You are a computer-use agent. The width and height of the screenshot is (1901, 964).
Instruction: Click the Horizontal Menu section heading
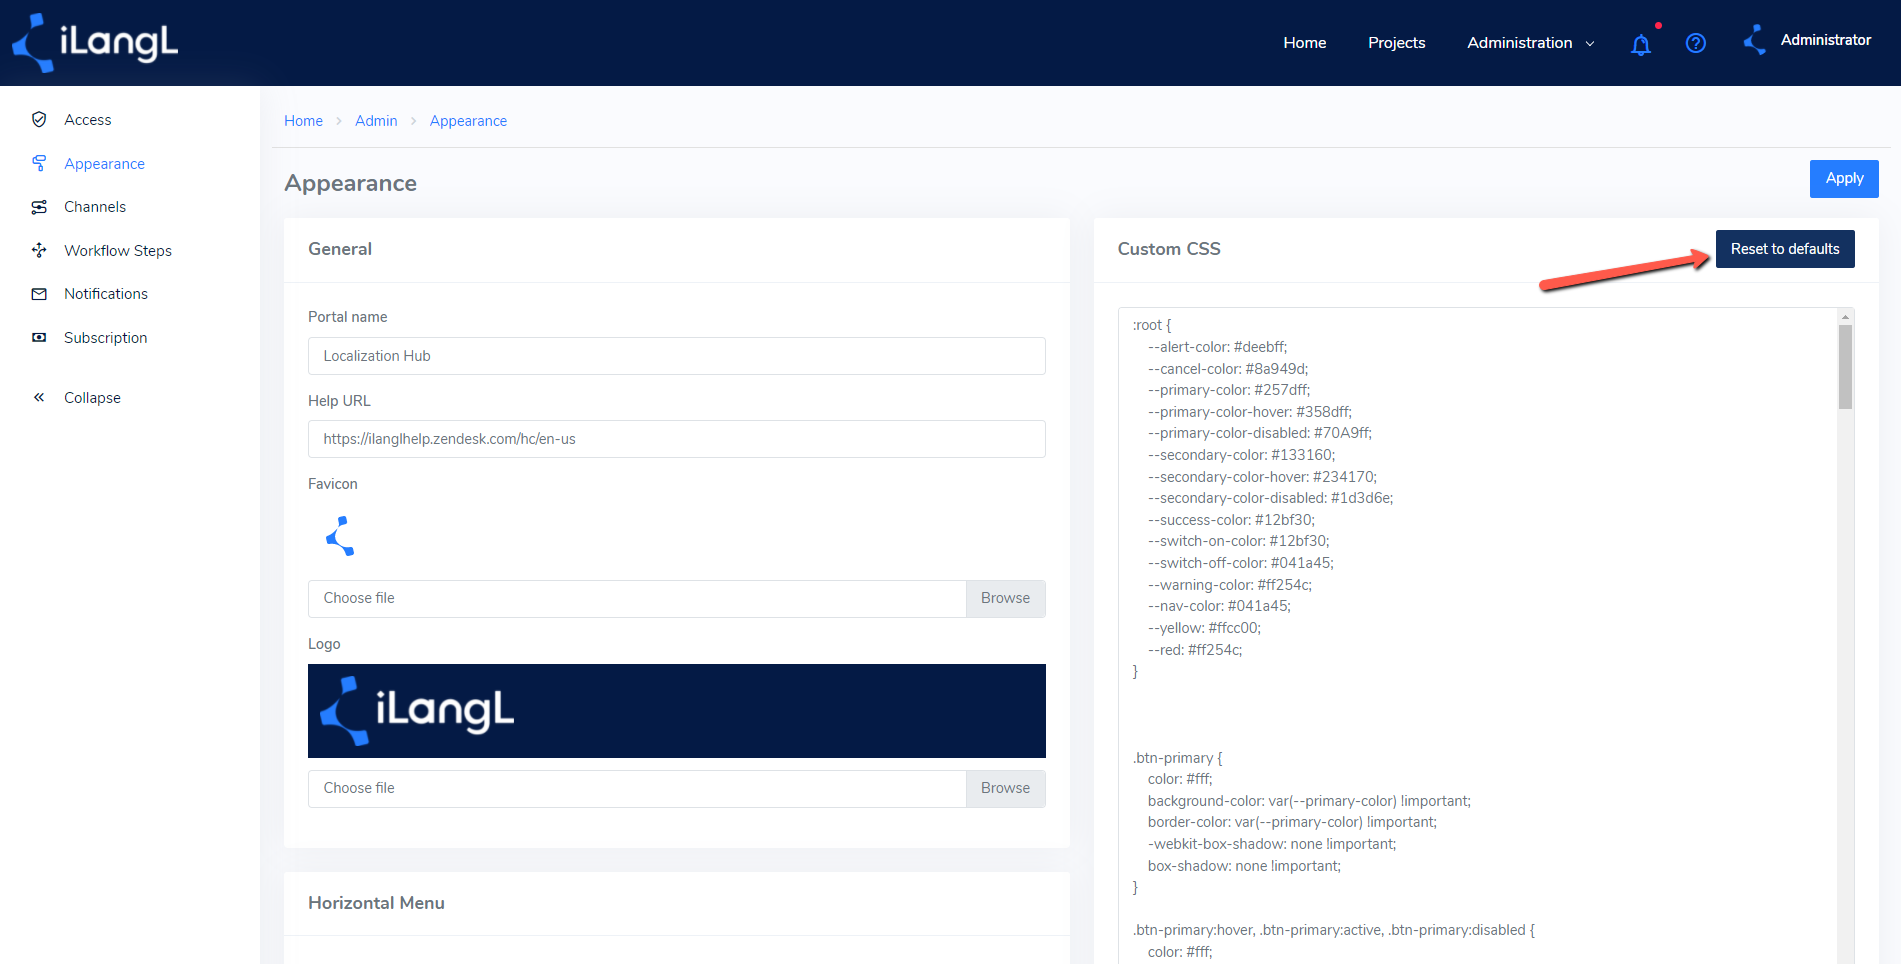point(376,903)
